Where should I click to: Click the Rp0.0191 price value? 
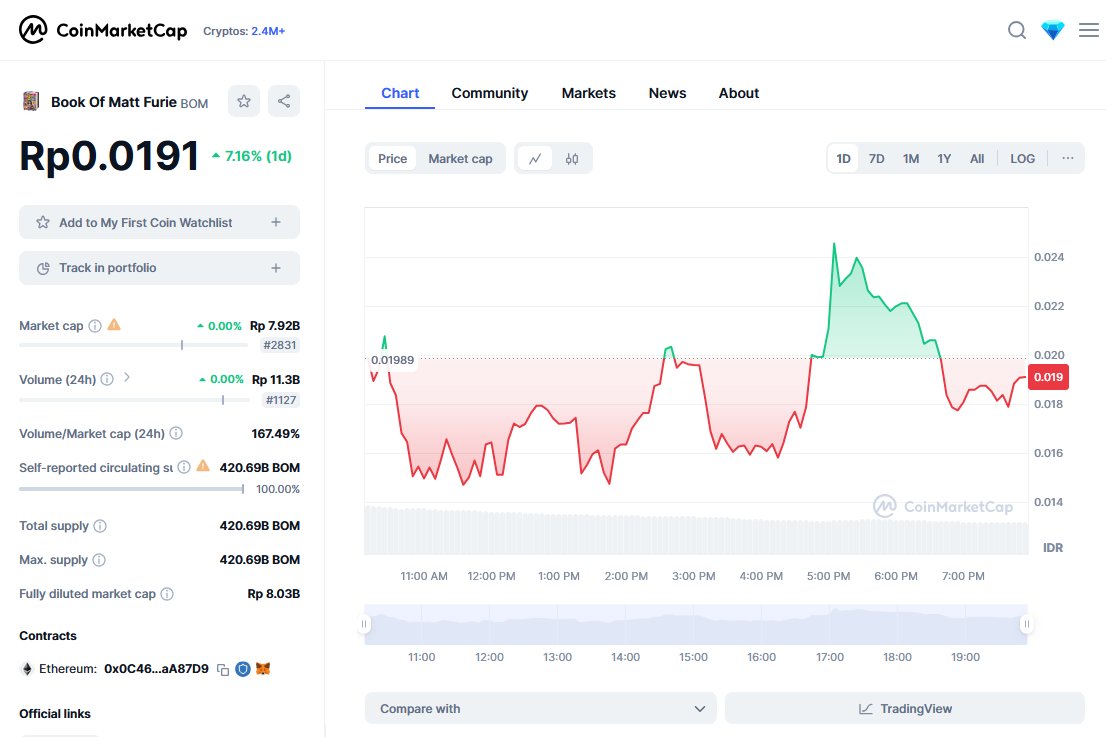pos(109,156)
